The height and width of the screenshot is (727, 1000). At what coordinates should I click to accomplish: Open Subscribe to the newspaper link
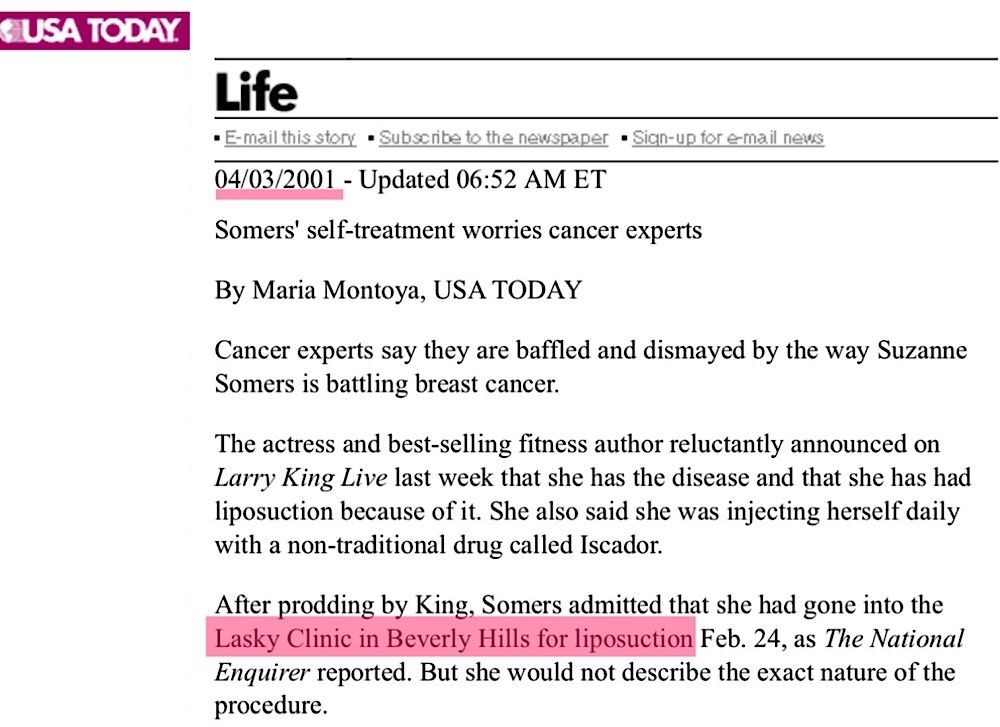pyautogui.click(x=493, y=138)
